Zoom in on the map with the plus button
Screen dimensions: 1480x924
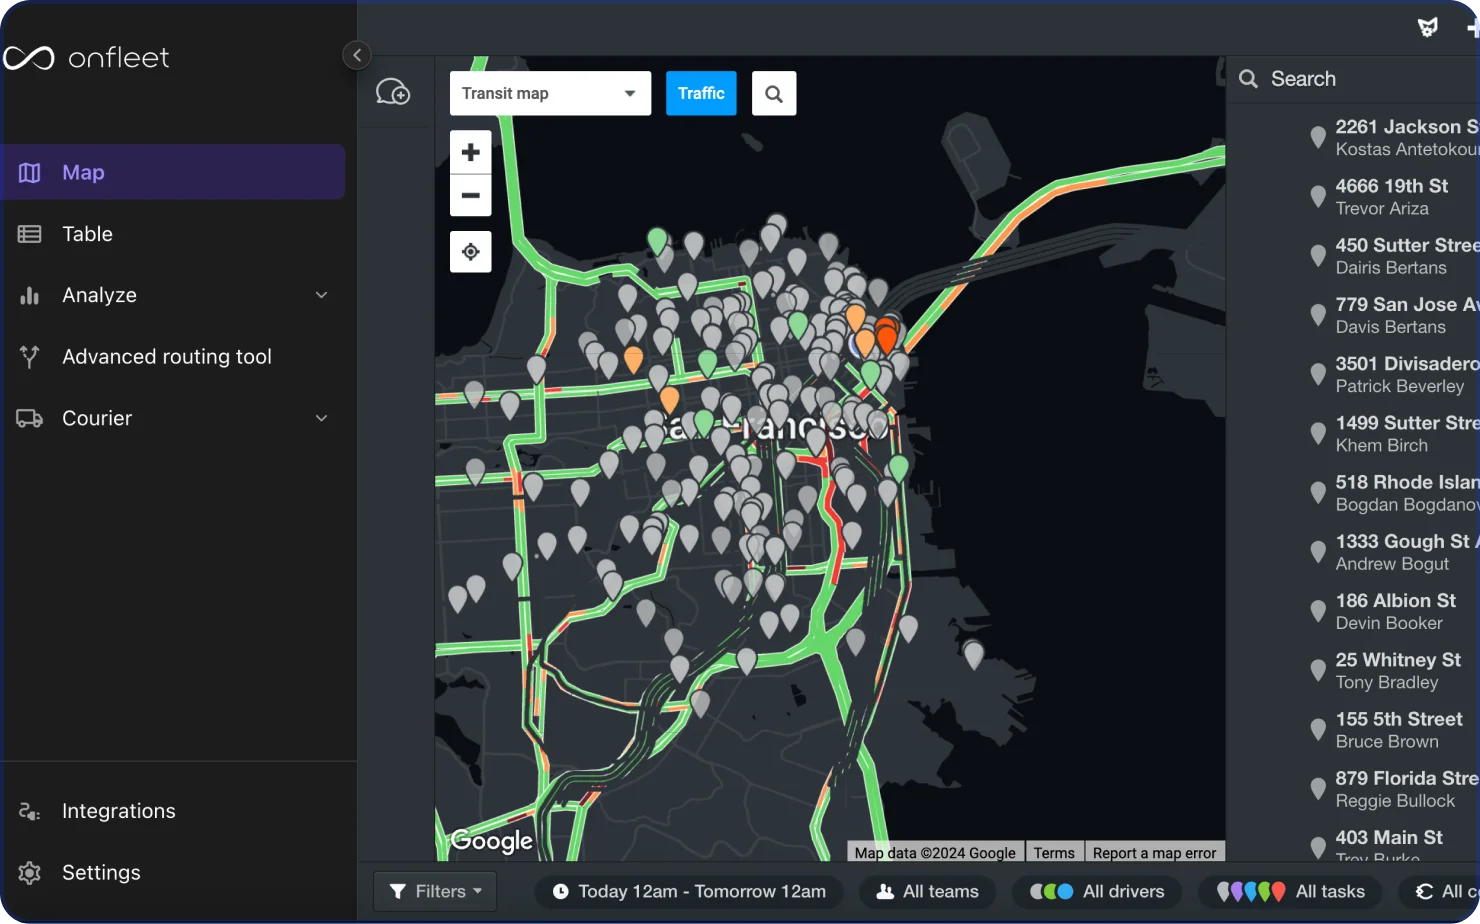pos(470,152)
